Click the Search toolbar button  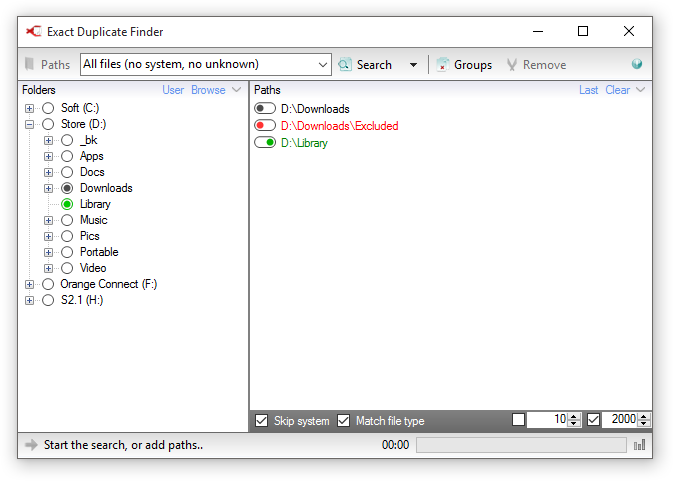pyautogui.click(x=366, y=64)
